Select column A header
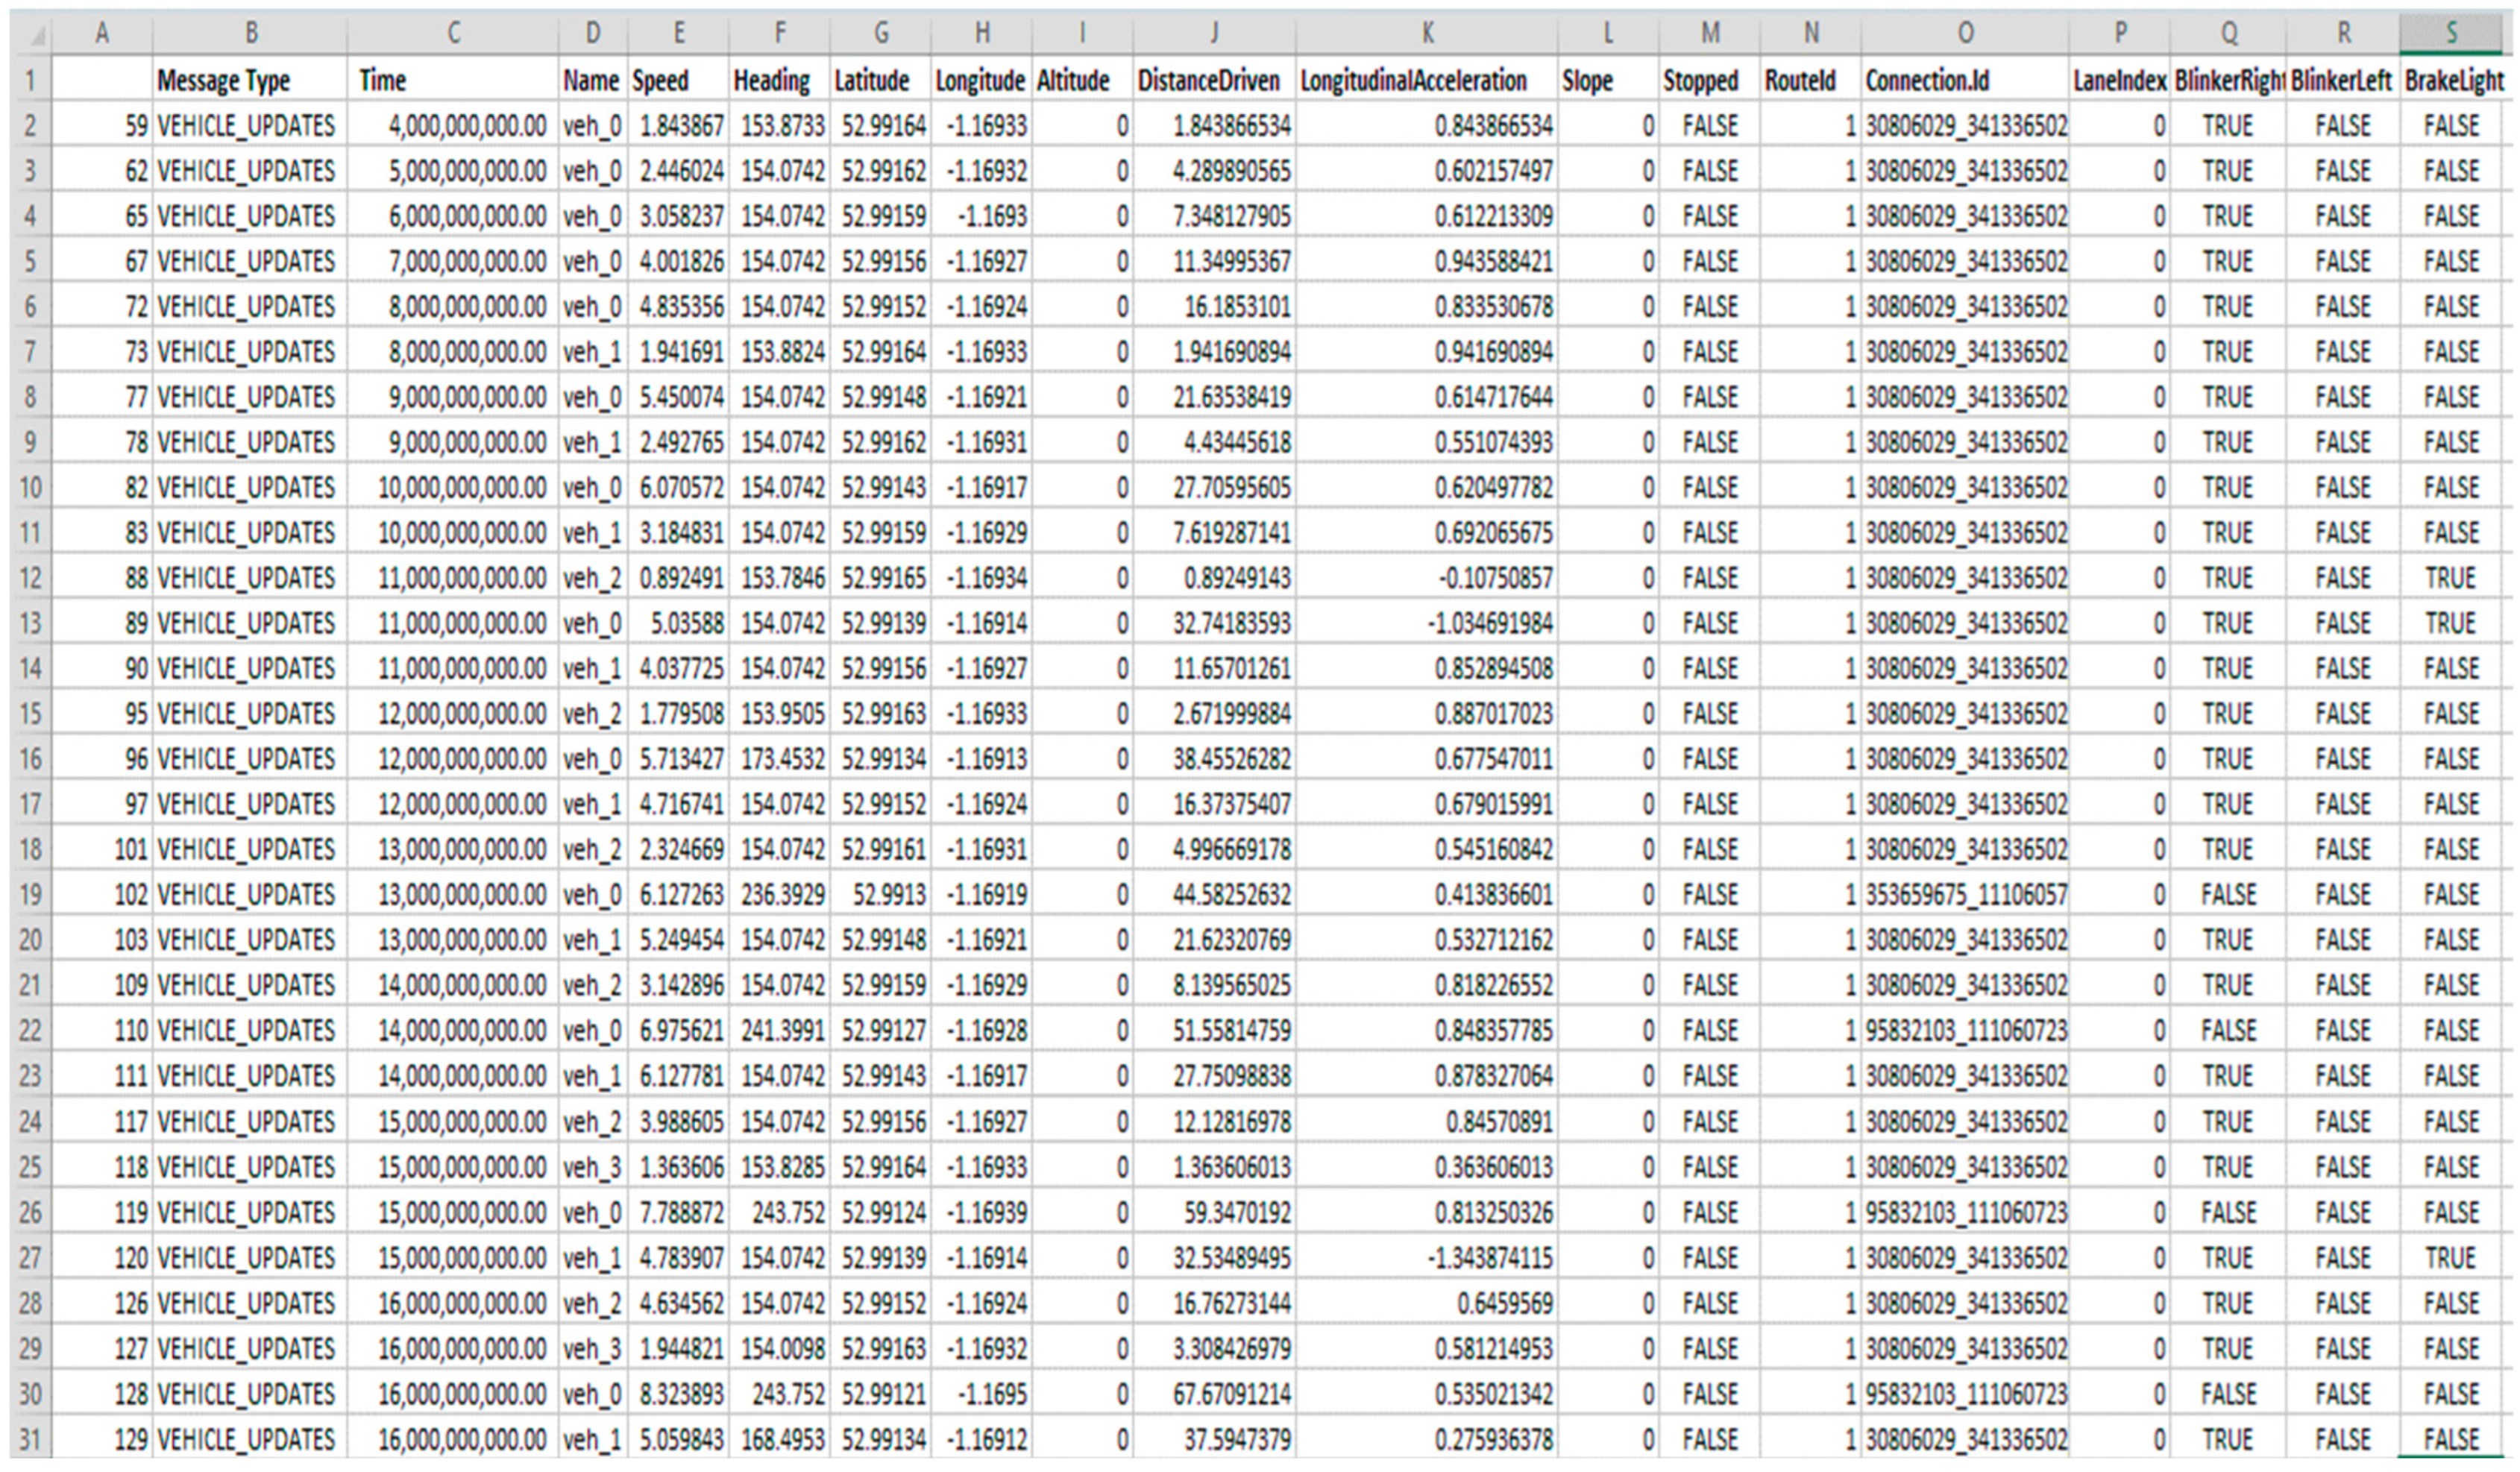 click(101, 34)
